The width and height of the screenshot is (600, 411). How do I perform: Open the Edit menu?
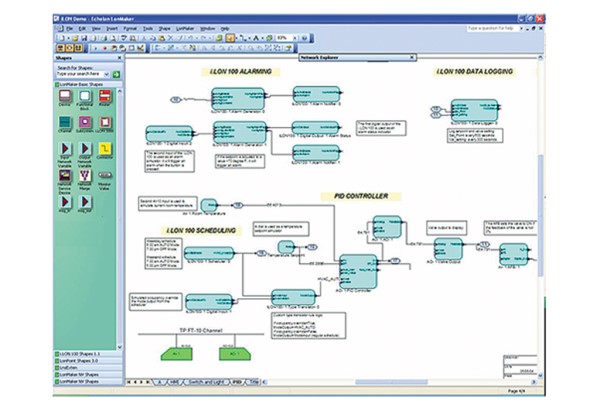point(82,28)
